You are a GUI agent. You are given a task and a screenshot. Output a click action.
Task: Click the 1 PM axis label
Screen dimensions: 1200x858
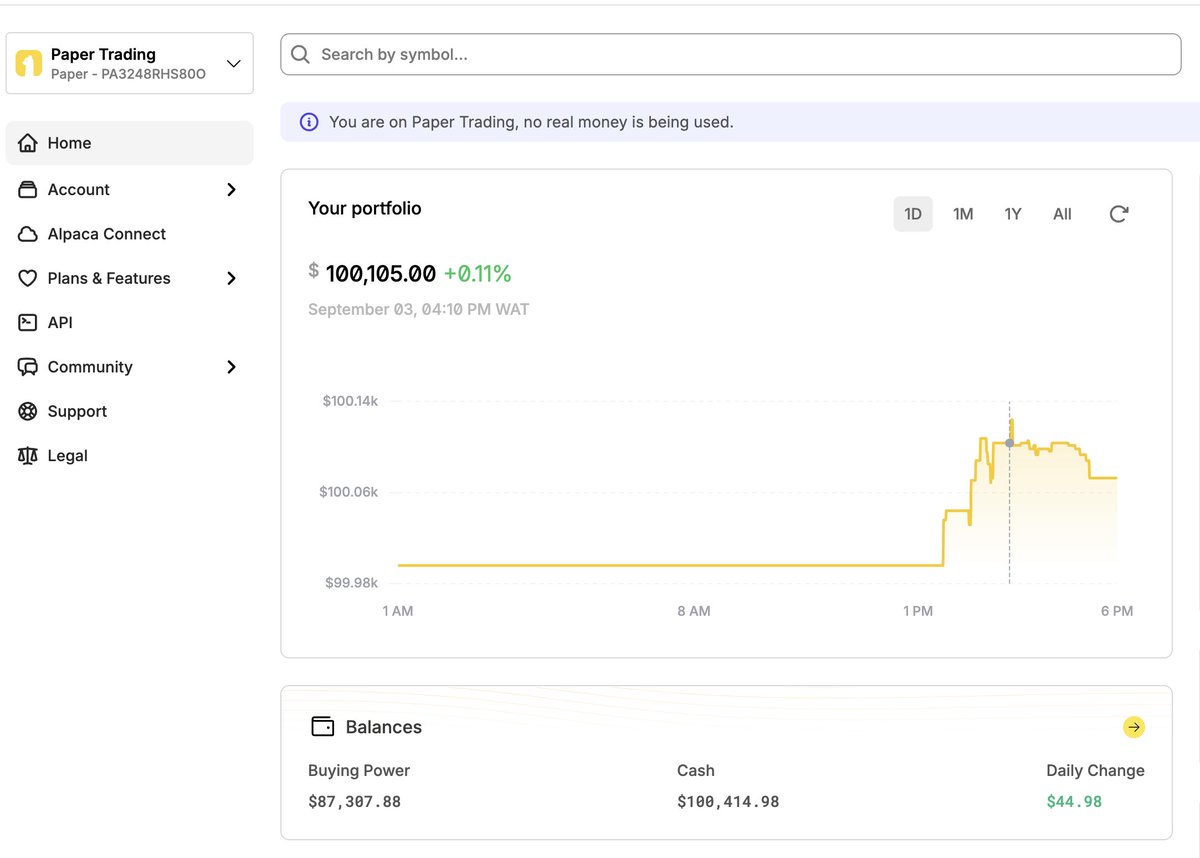918,611
